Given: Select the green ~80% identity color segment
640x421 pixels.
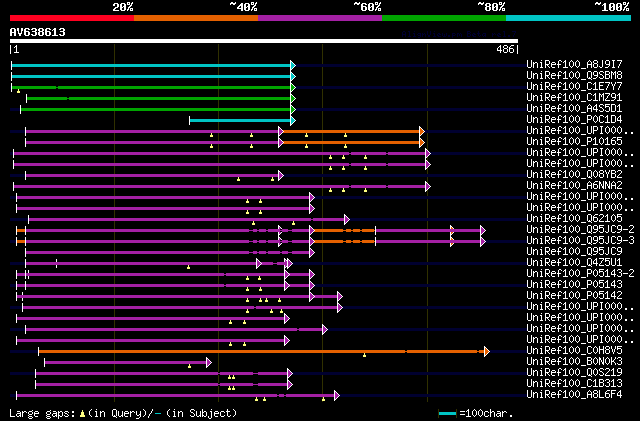Looking at the screenshot, I should (444, 18).
